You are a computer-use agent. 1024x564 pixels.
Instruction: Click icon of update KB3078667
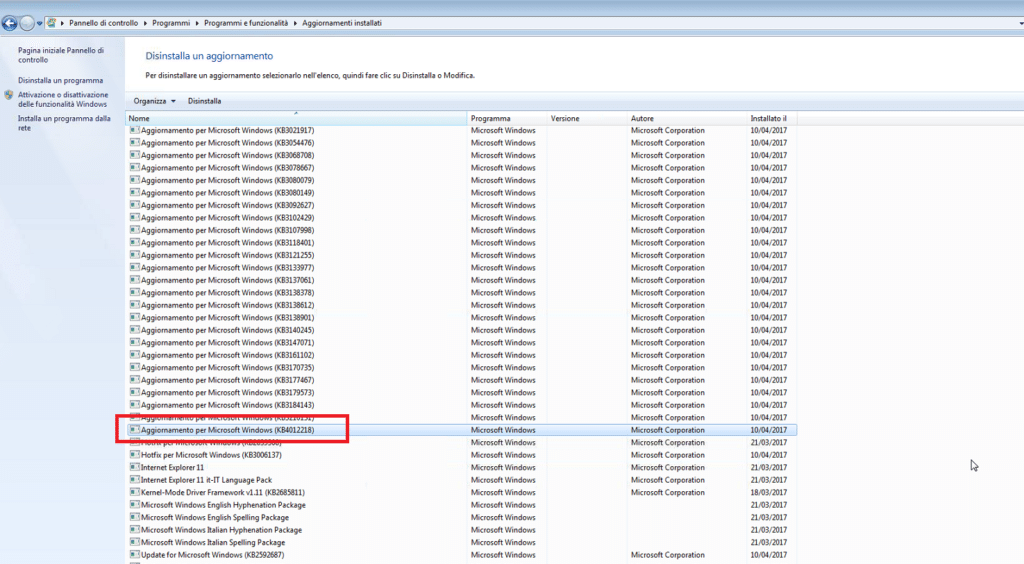coord(135,167)
